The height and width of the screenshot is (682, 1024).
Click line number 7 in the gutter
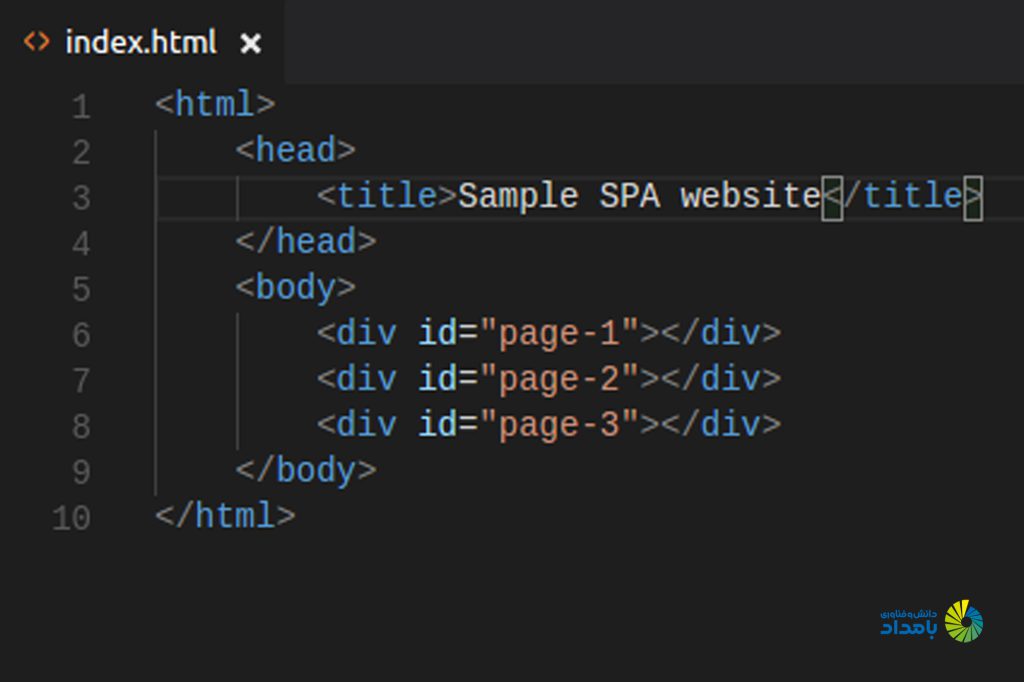coord(81,381)
